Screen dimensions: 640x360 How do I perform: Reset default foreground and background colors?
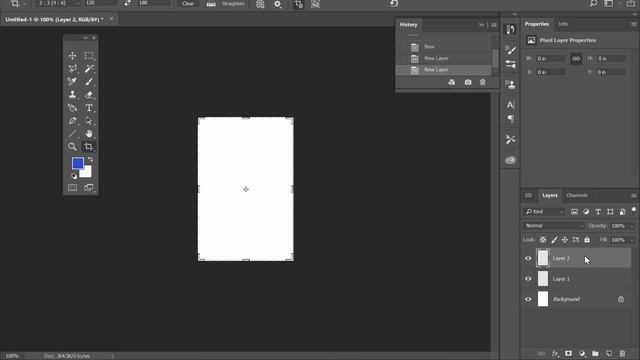tap(74, 176)
